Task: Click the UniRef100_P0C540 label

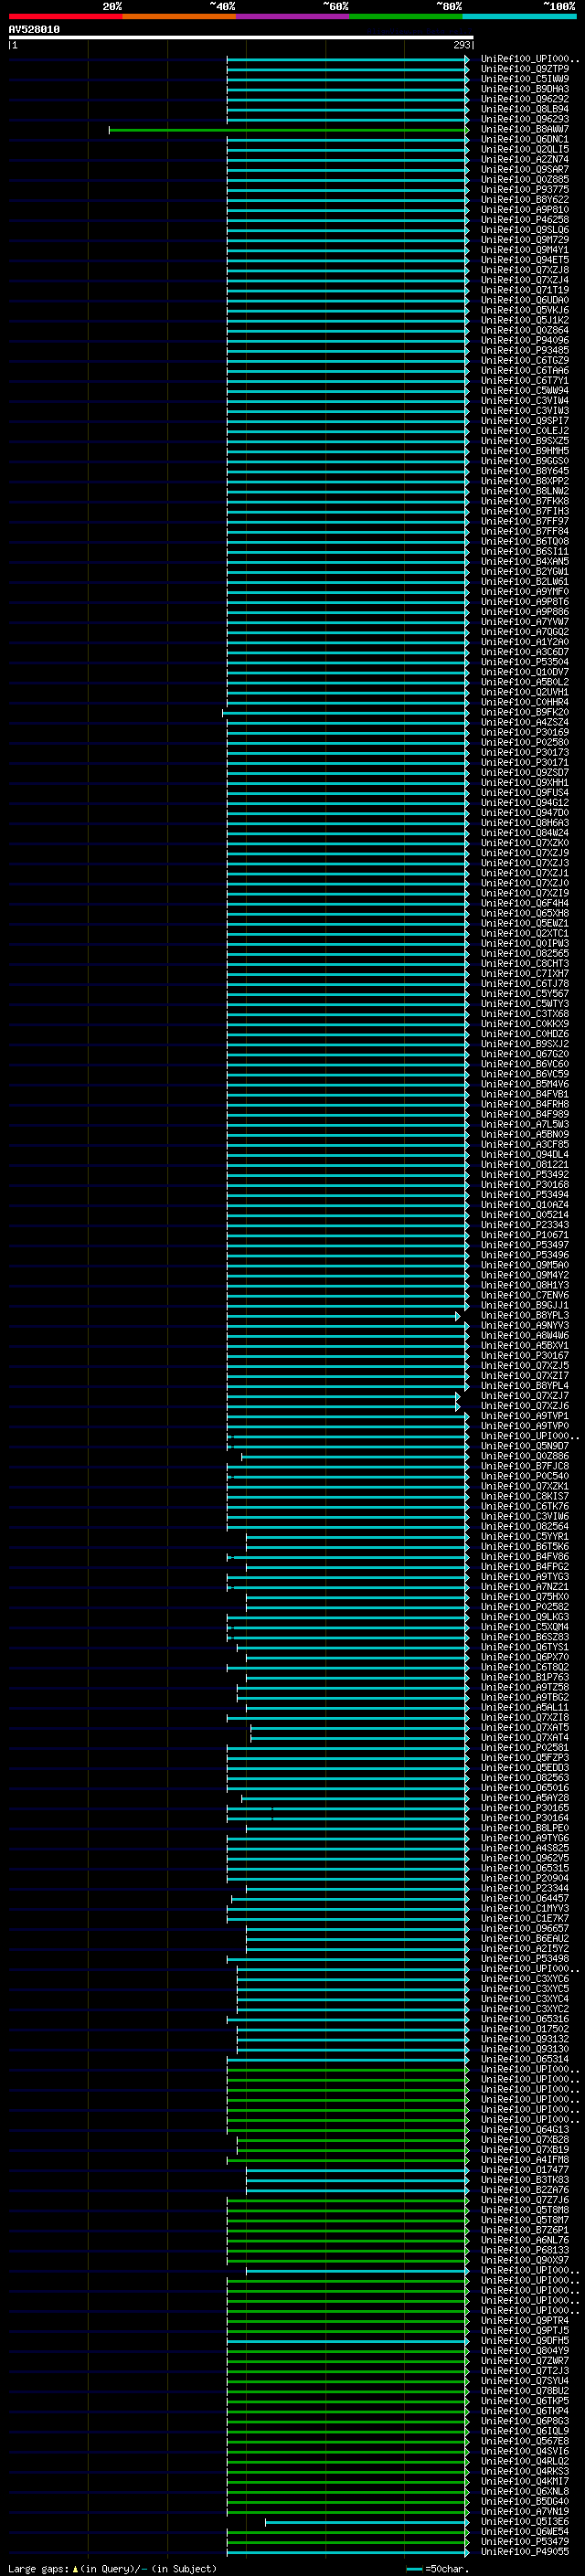Action: [x=525, y=1477]
